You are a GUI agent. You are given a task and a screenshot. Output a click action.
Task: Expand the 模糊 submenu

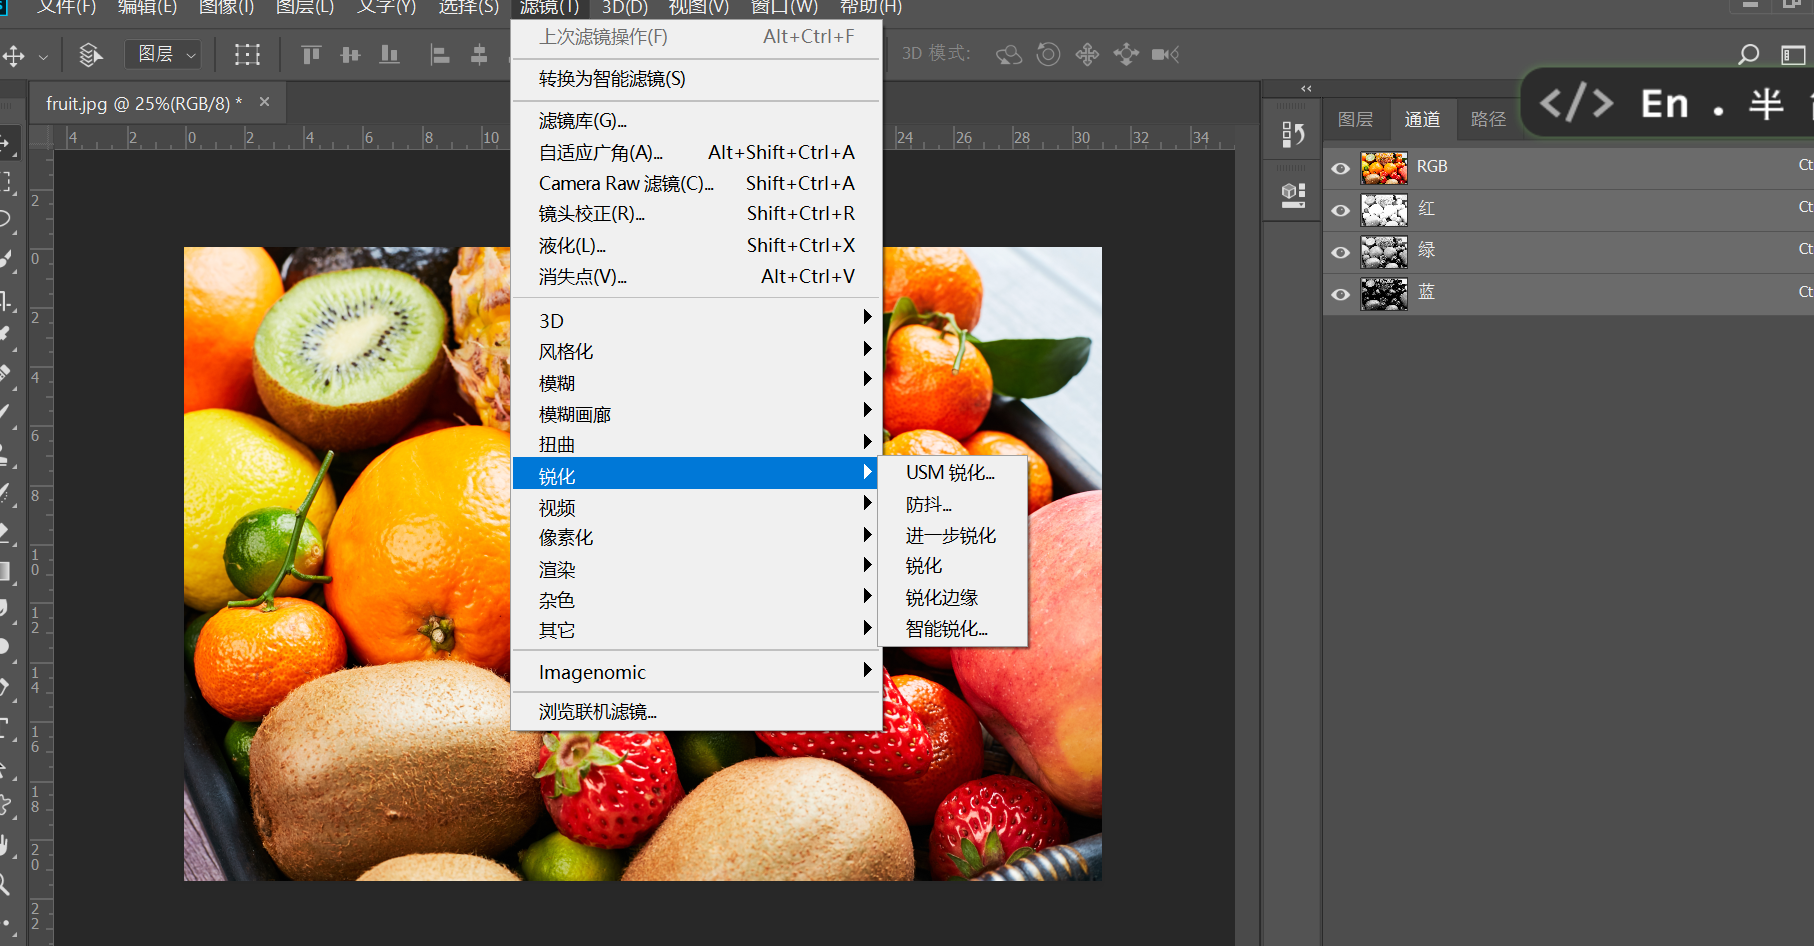tap(696, 382)
